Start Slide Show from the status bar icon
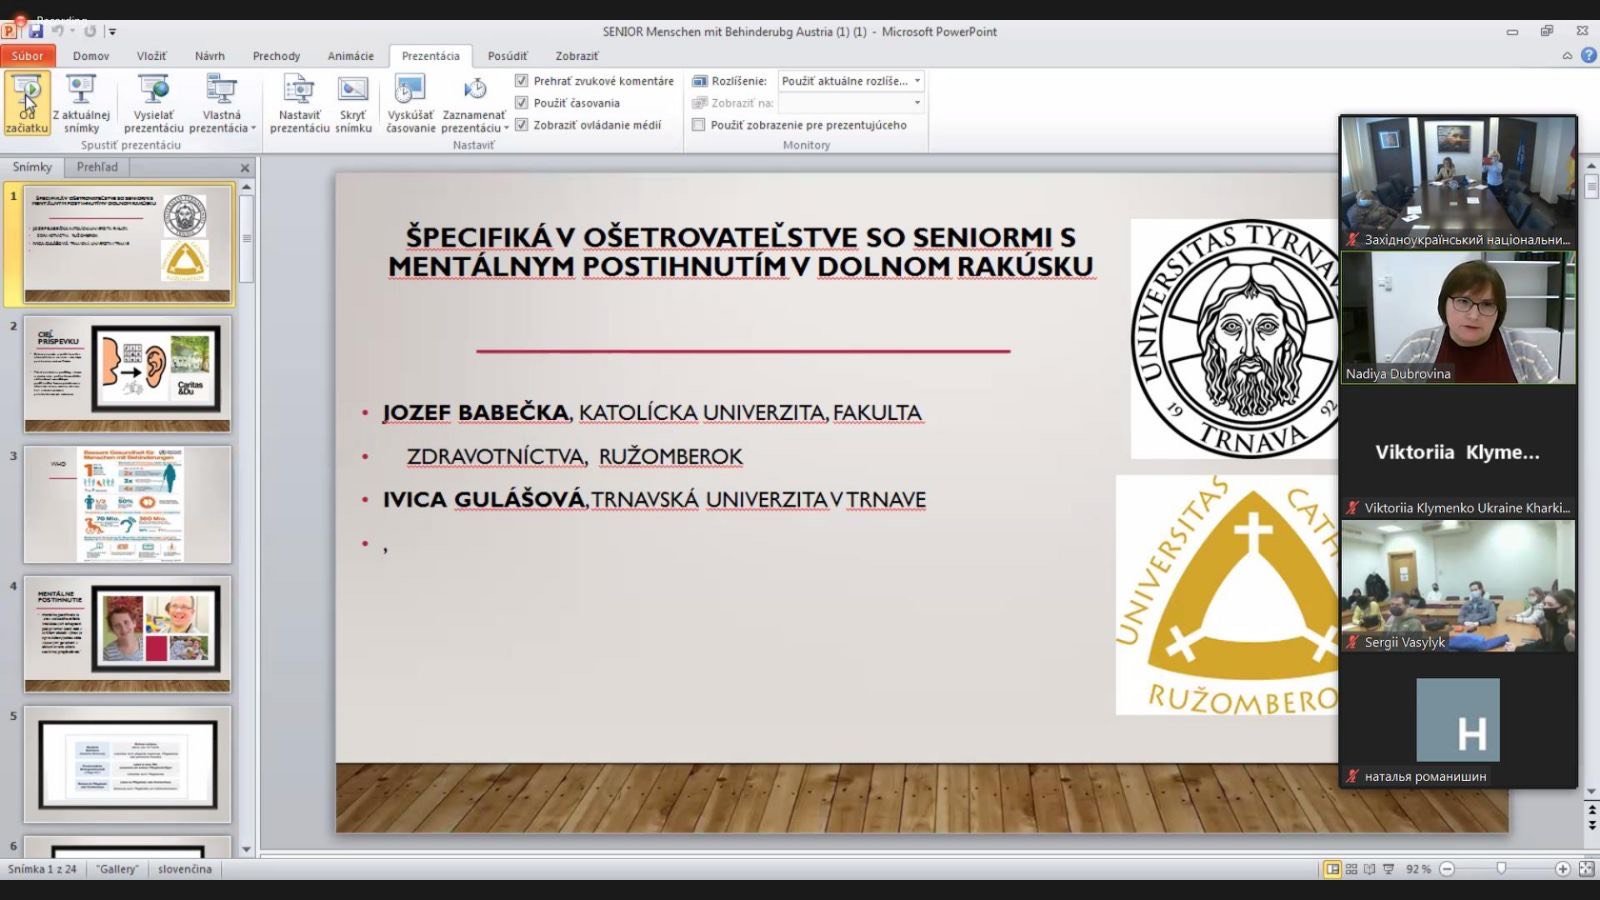 point(1388,869)
